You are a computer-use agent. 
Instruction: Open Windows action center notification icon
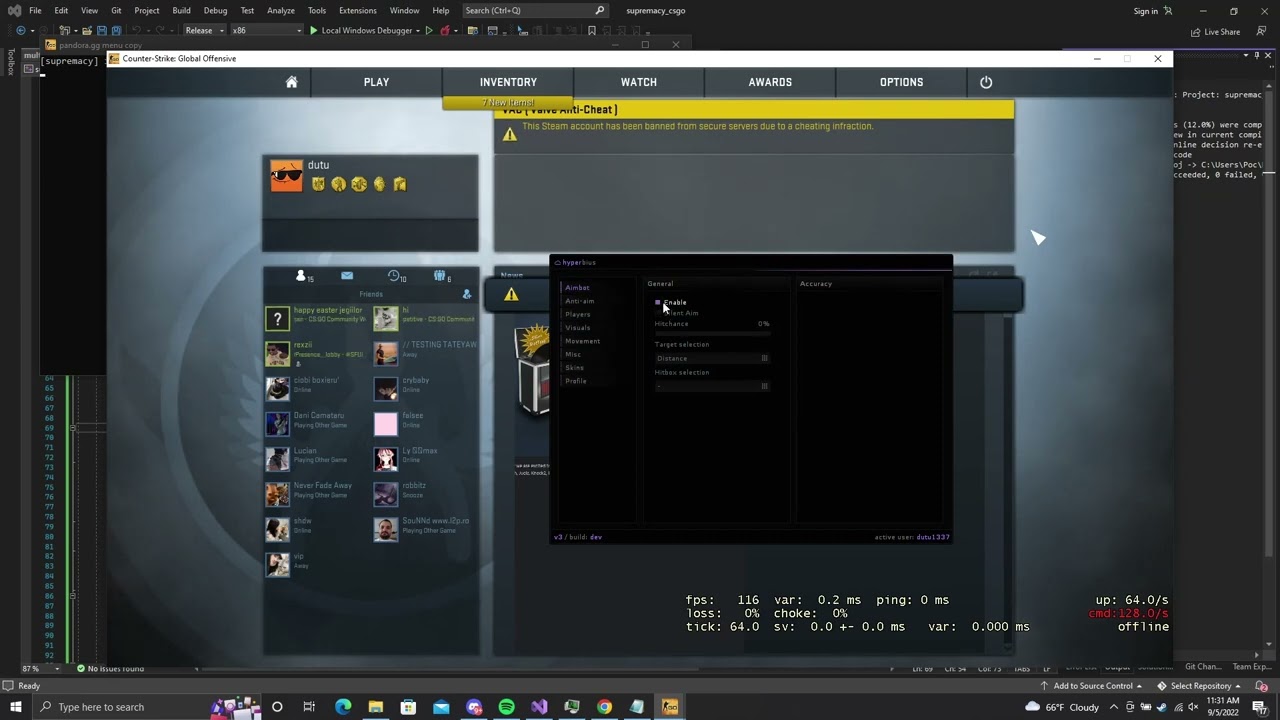coord(1259,707)
